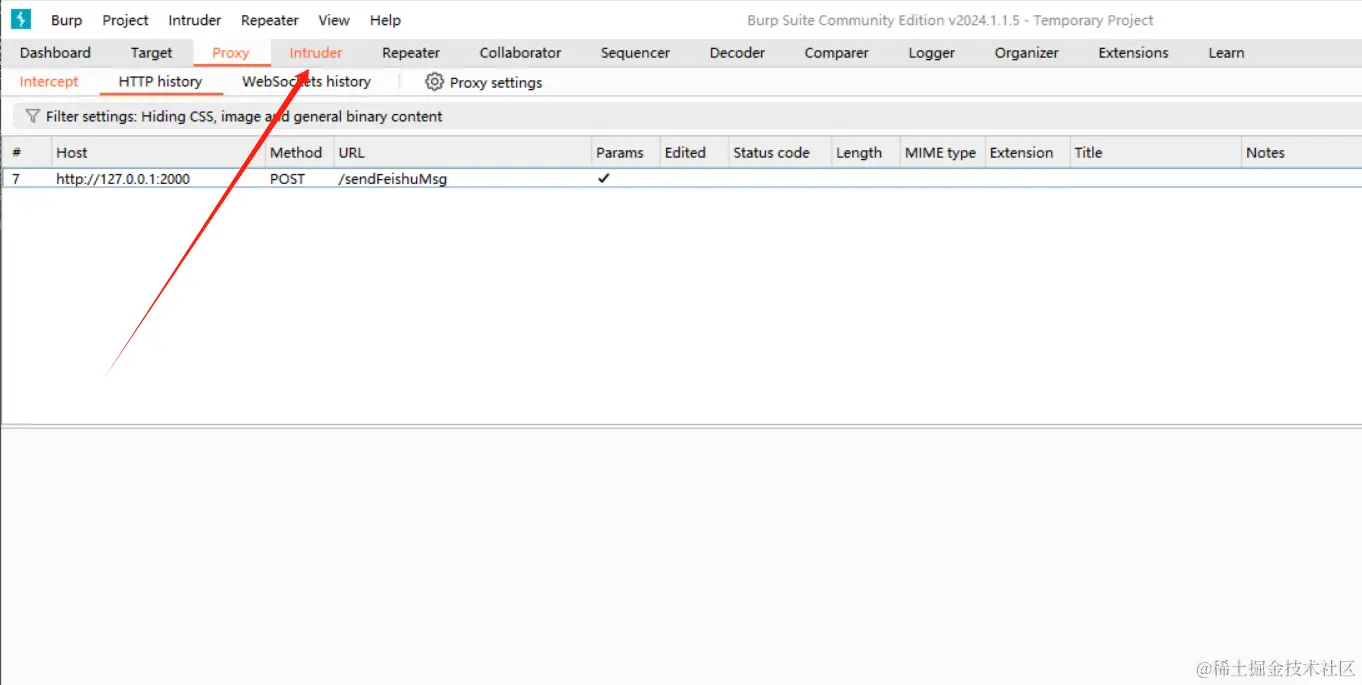Sort by the Host column header
Image resolution: width=1362 pixels, height=685 pixels.
pos(158,152)
